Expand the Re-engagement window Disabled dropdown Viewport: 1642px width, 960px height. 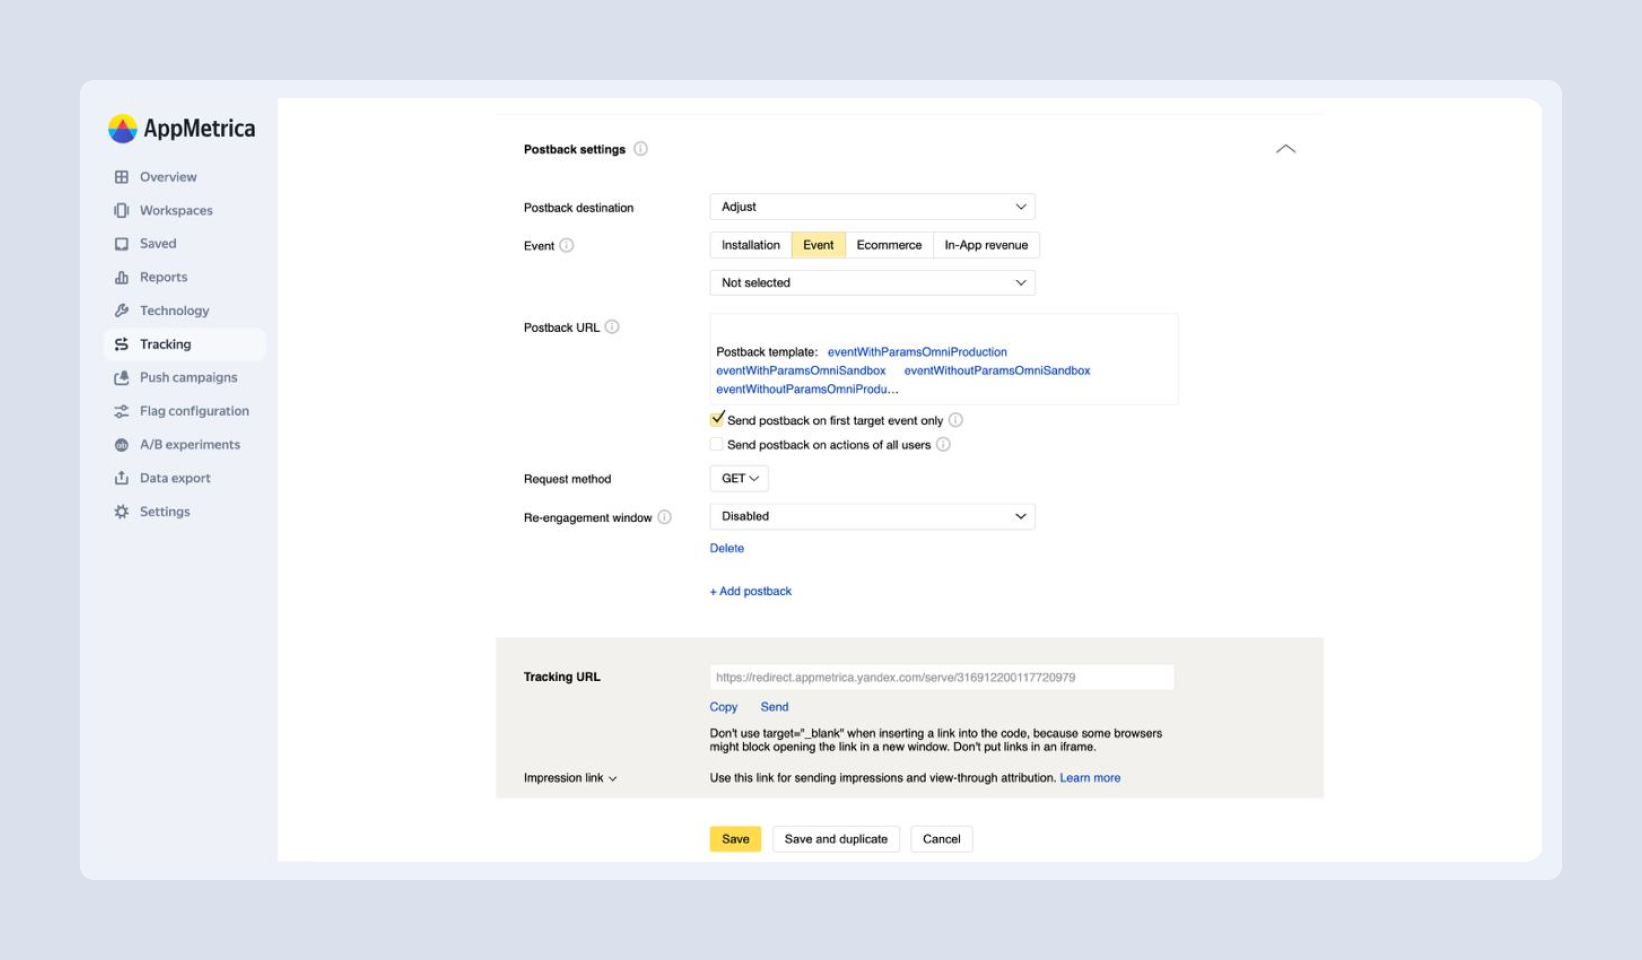[872, 517]
